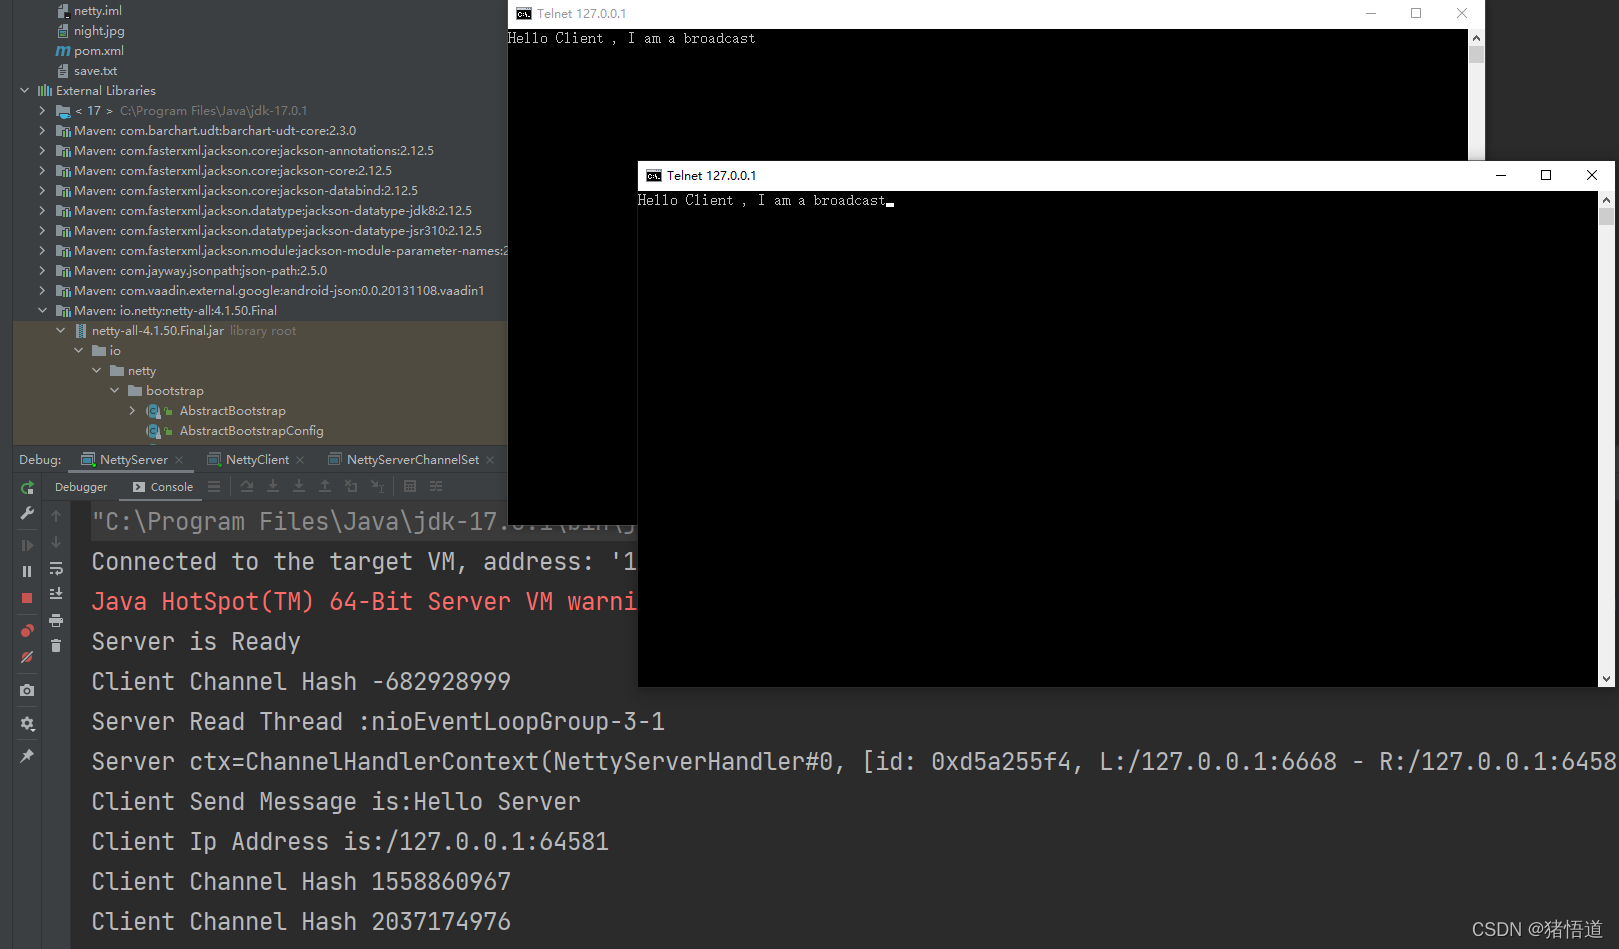Image resolution: width=1619 pixels, height=949 pixels.
Task: Minimize the front Telnet window
Action: [1501, 176]
